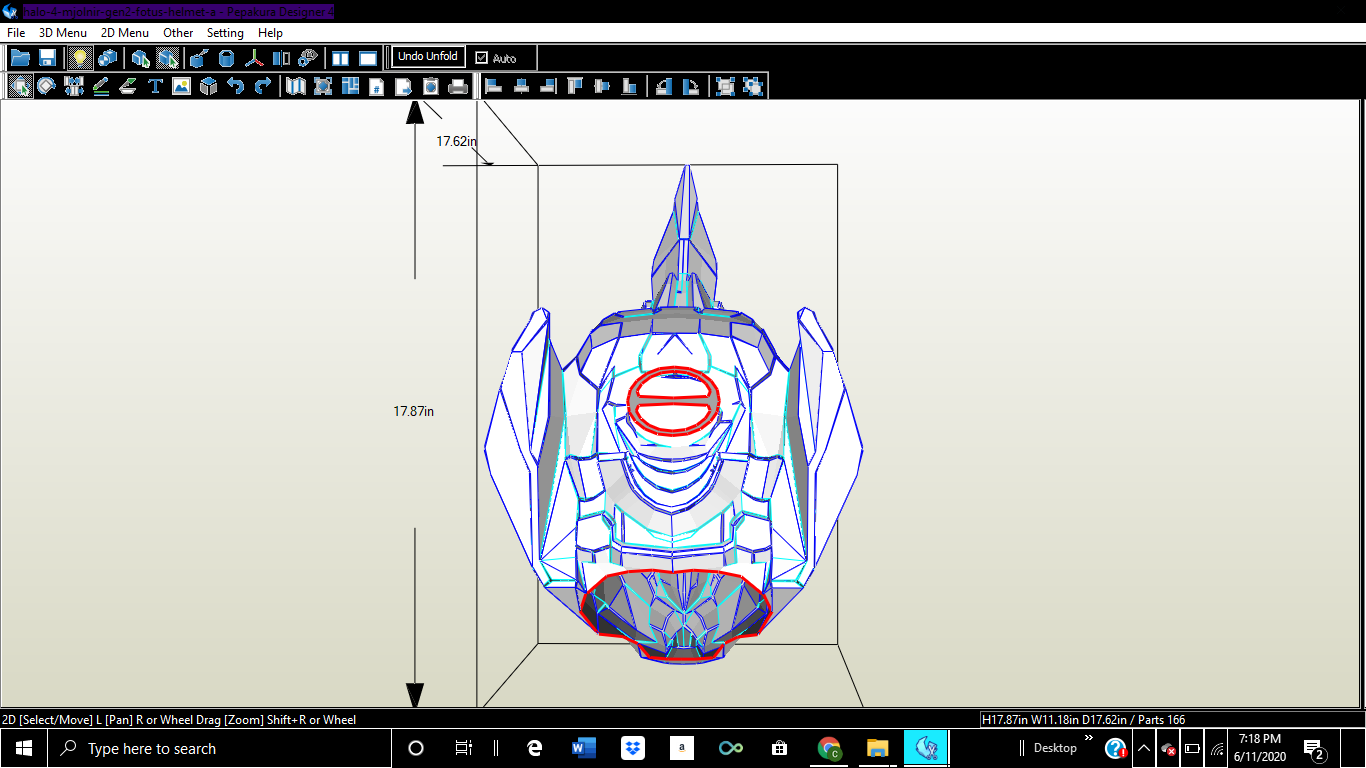This screenshot has width=1366, height=768.
Task: Select the highlighted 3D select cursor tool
Action: pyautogui.click(x=168, y=58)
